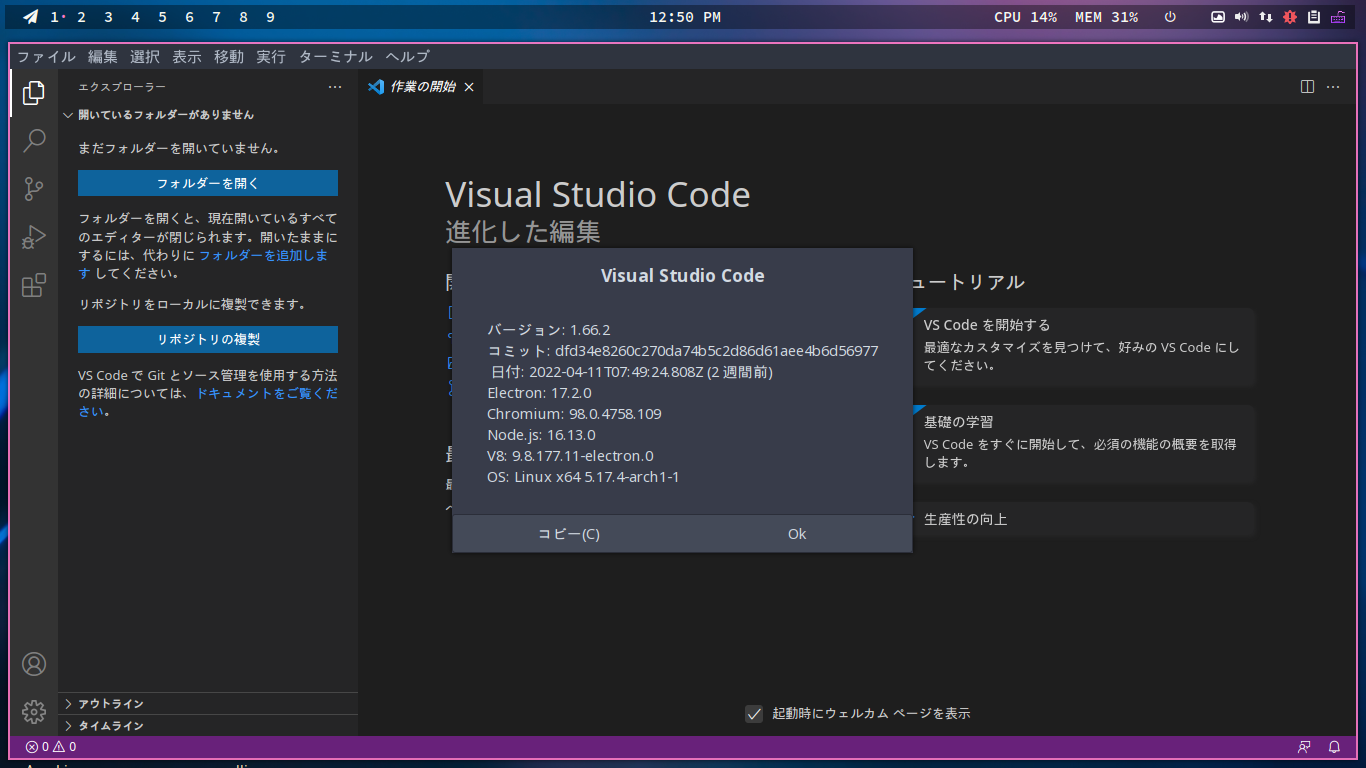Screen dimensions: 1366x768
Task: Click the screenshot tray icon
Action: click(1218, 17)
